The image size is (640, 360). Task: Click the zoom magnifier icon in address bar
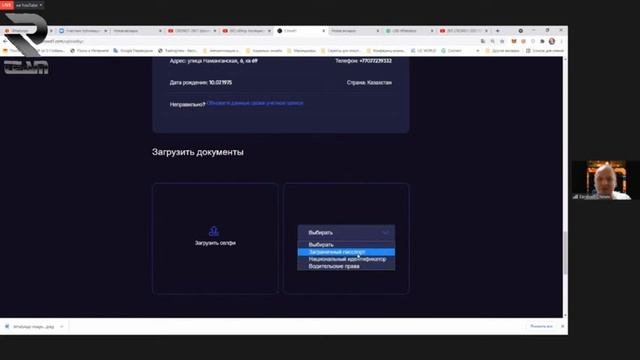[493, 41]
